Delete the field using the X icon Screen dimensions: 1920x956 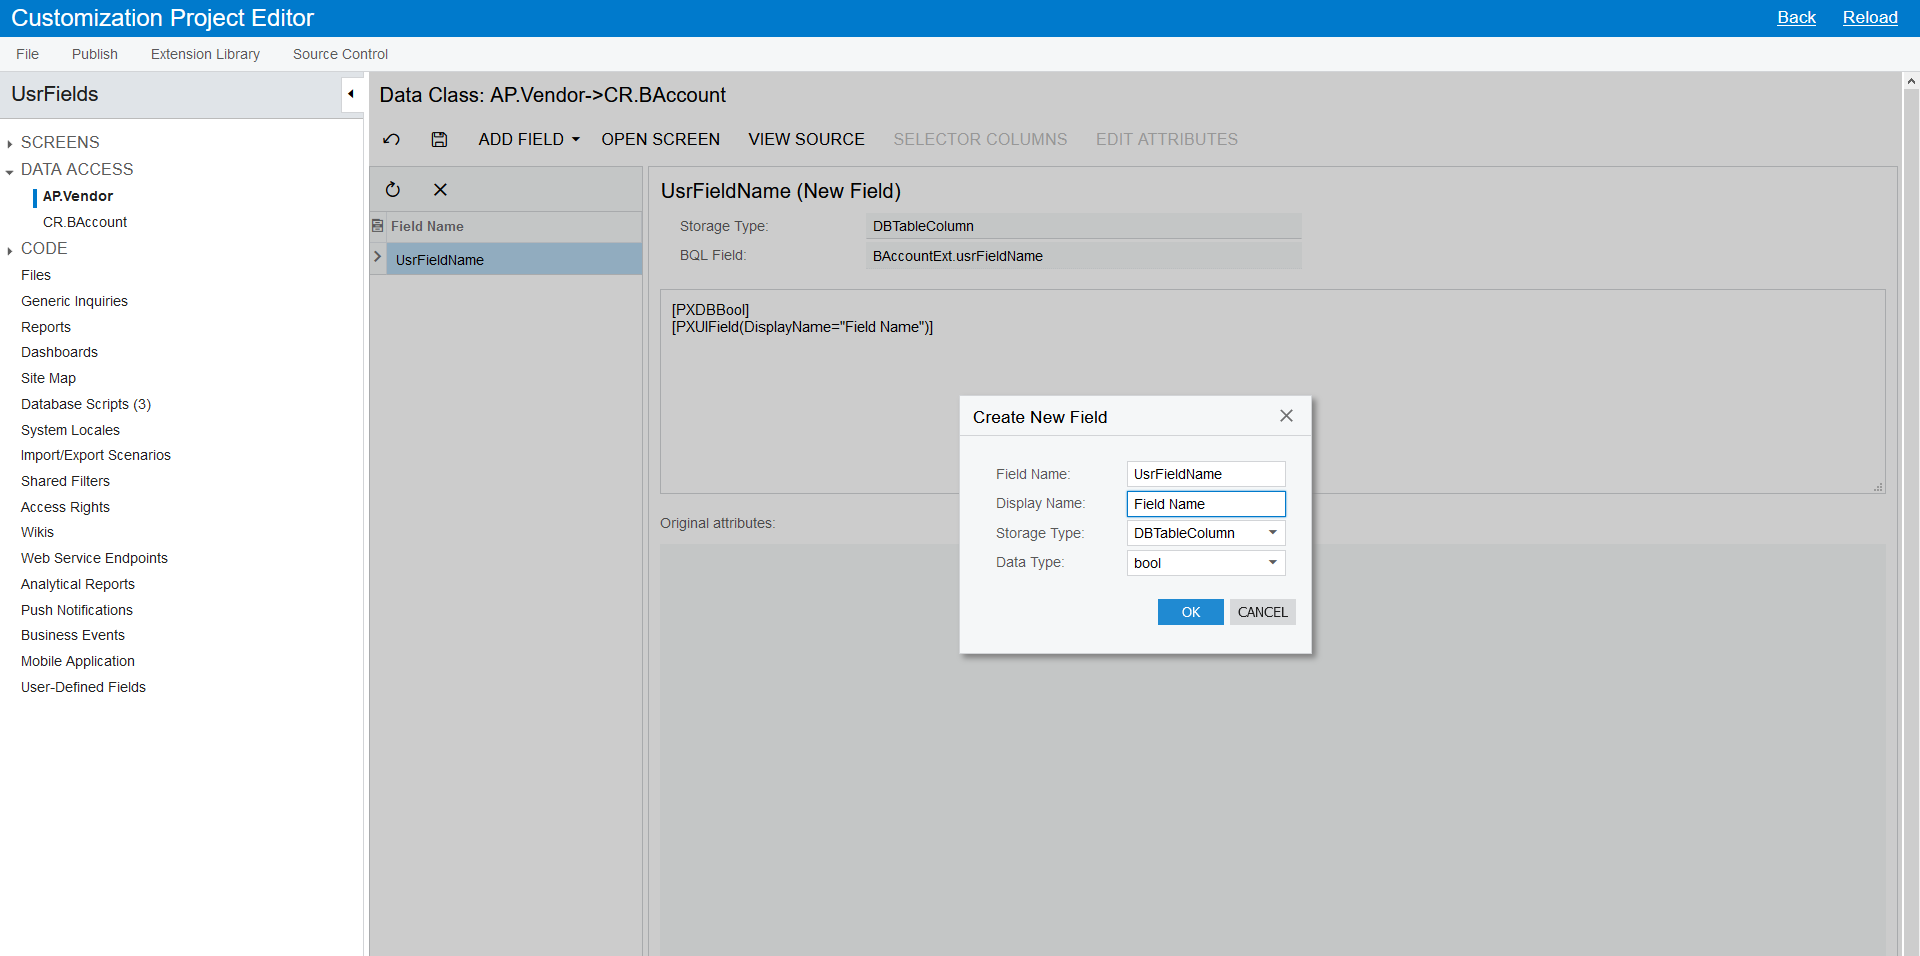[x=440, y=189]
